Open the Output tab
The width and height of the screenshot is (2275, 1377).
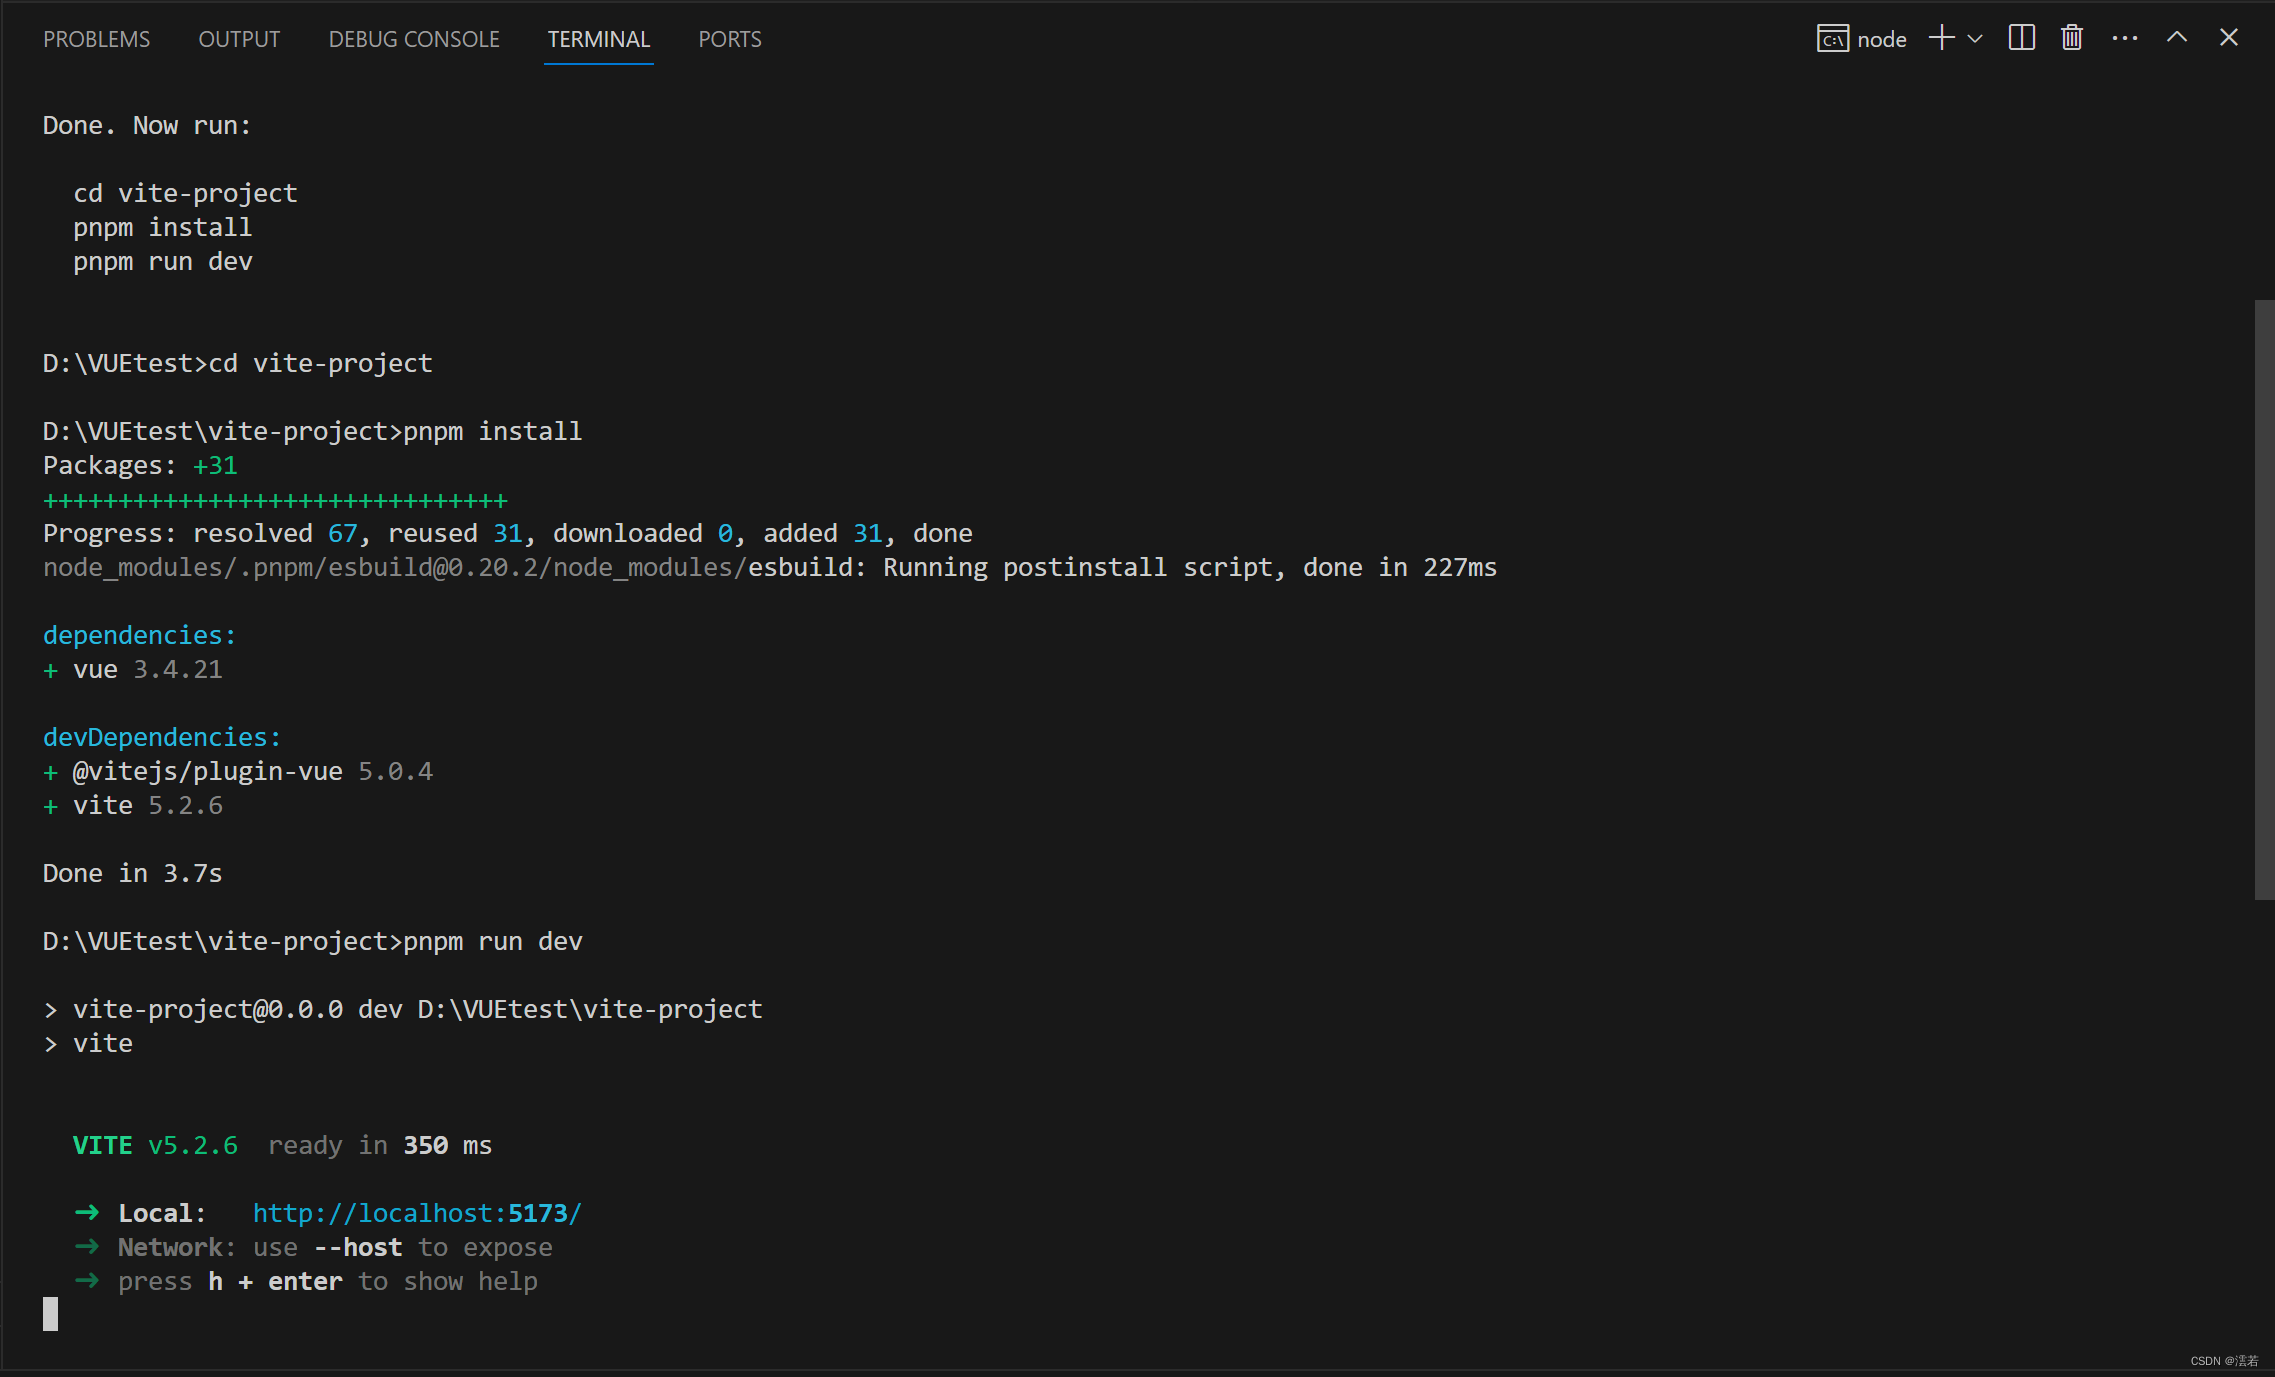point(239,39)
